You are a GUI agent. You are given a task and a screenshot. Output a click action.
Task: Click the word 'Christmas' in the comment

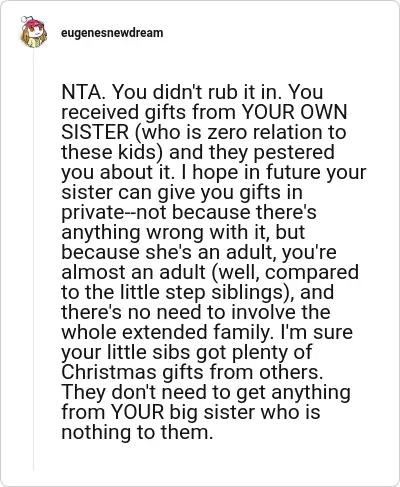click(109, 372)
